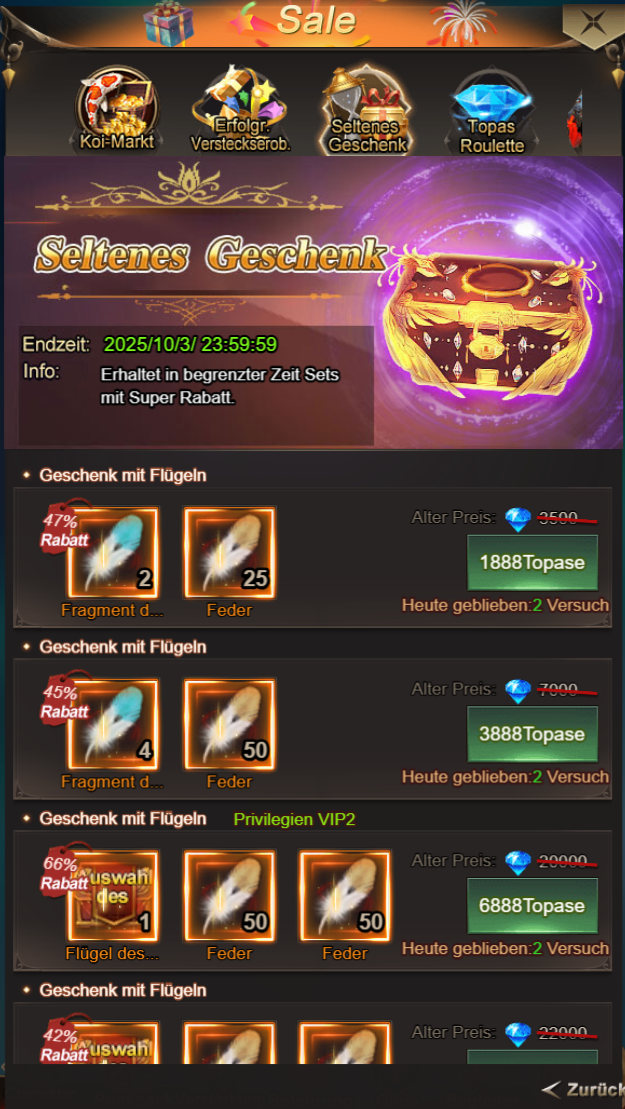
Task: Buy the VIP2 set for 6888Topase
Action: click(532, 906)
